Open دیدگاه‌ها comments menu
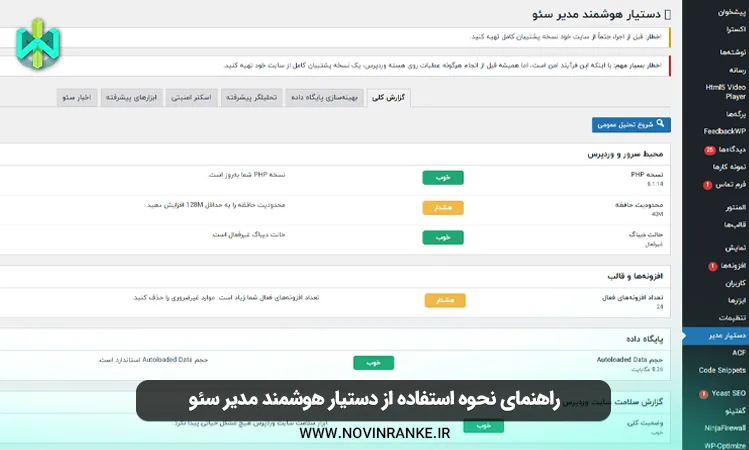This screenshot has width=749, height=450. [x=732, y=150]
